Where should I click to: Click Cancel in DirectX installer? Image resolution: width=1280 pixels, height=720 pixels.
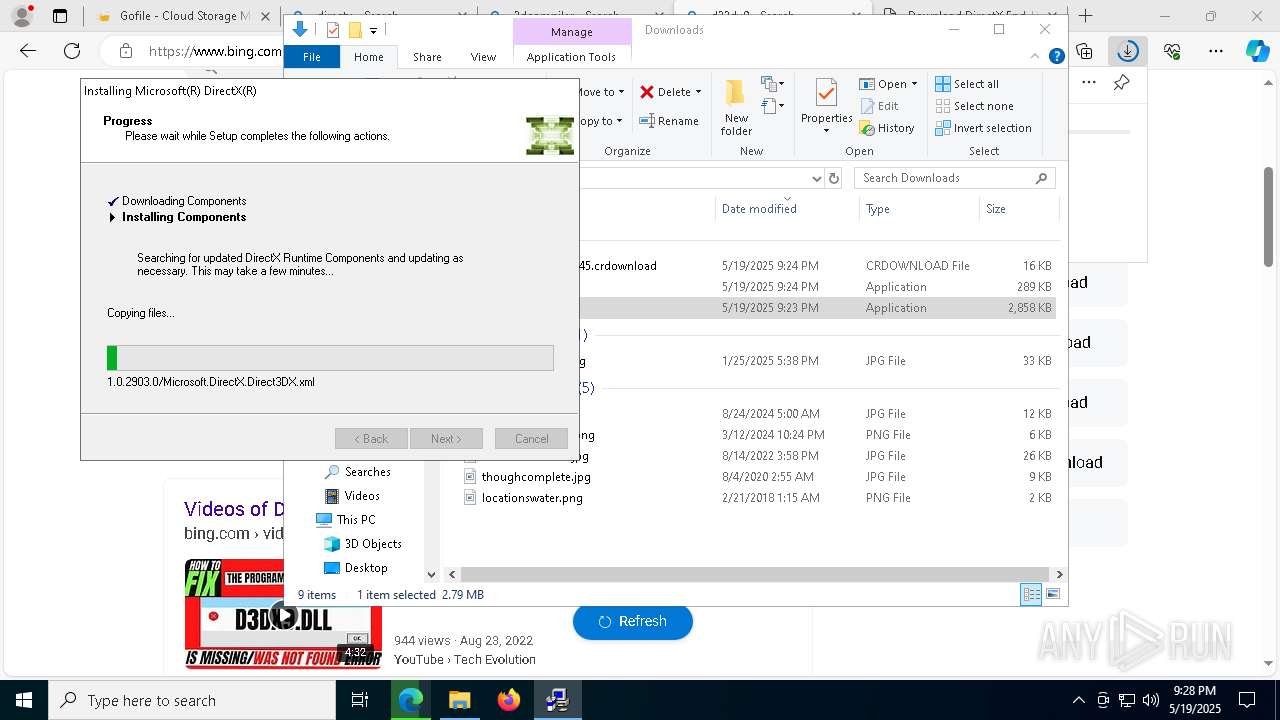[531, 439]
